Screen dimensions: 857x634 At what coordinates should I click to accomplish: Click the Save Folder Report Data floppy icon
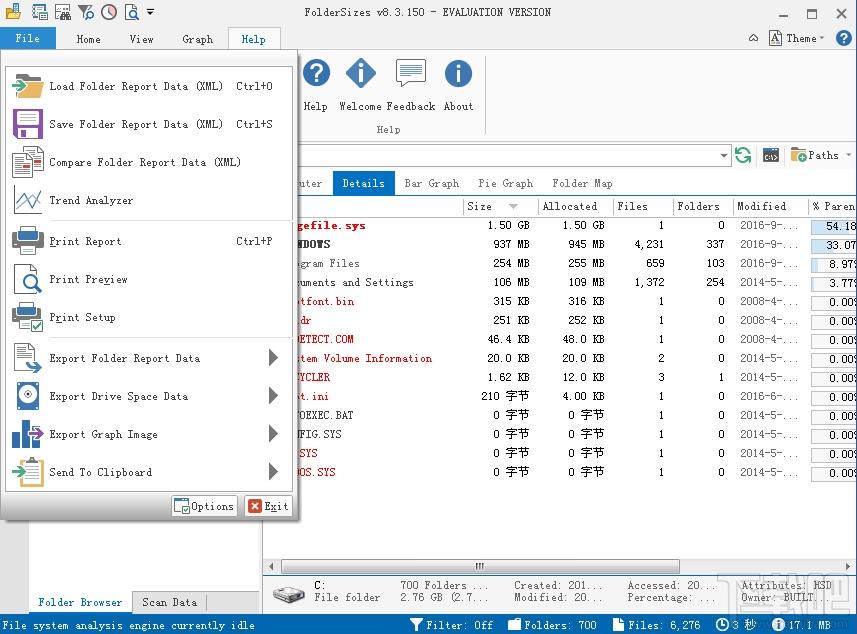[27, 124]
